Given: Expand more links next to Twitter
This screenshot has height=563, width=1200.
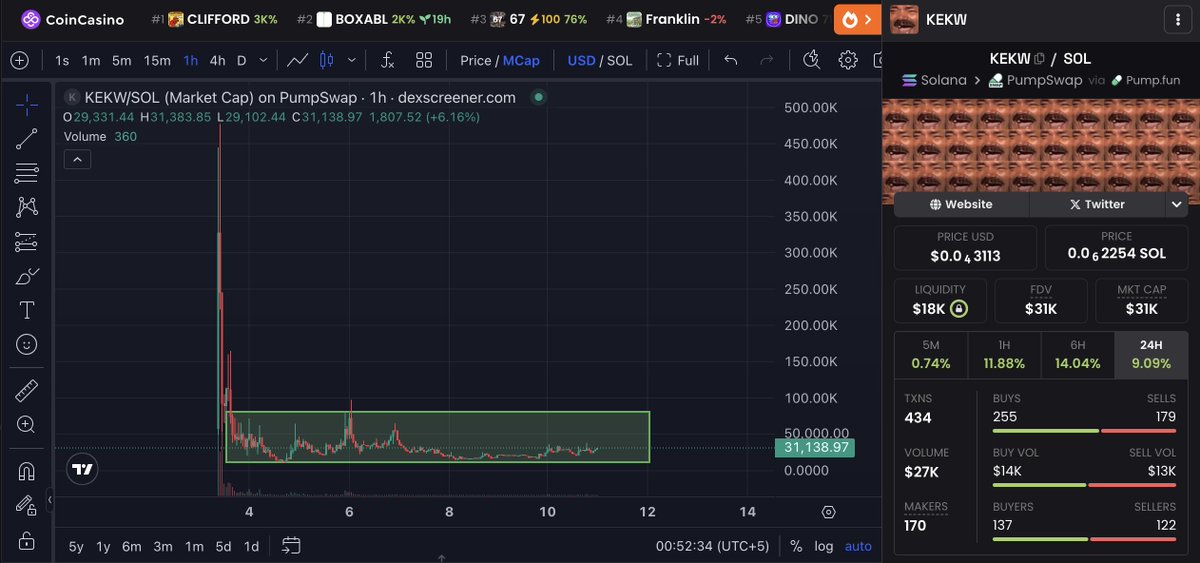Looking at the screenshot, I should tap(1176, 204).
